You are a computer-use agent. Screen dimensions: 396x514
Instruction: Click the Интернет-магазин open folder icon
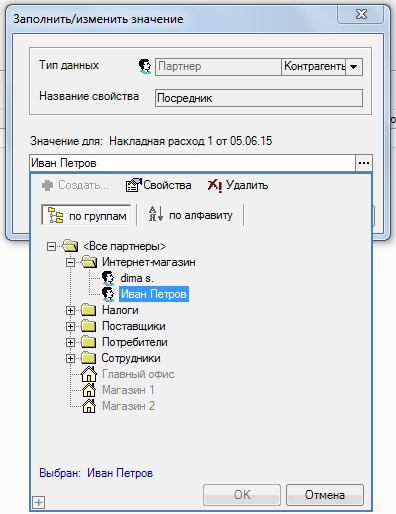click(89, 262)
